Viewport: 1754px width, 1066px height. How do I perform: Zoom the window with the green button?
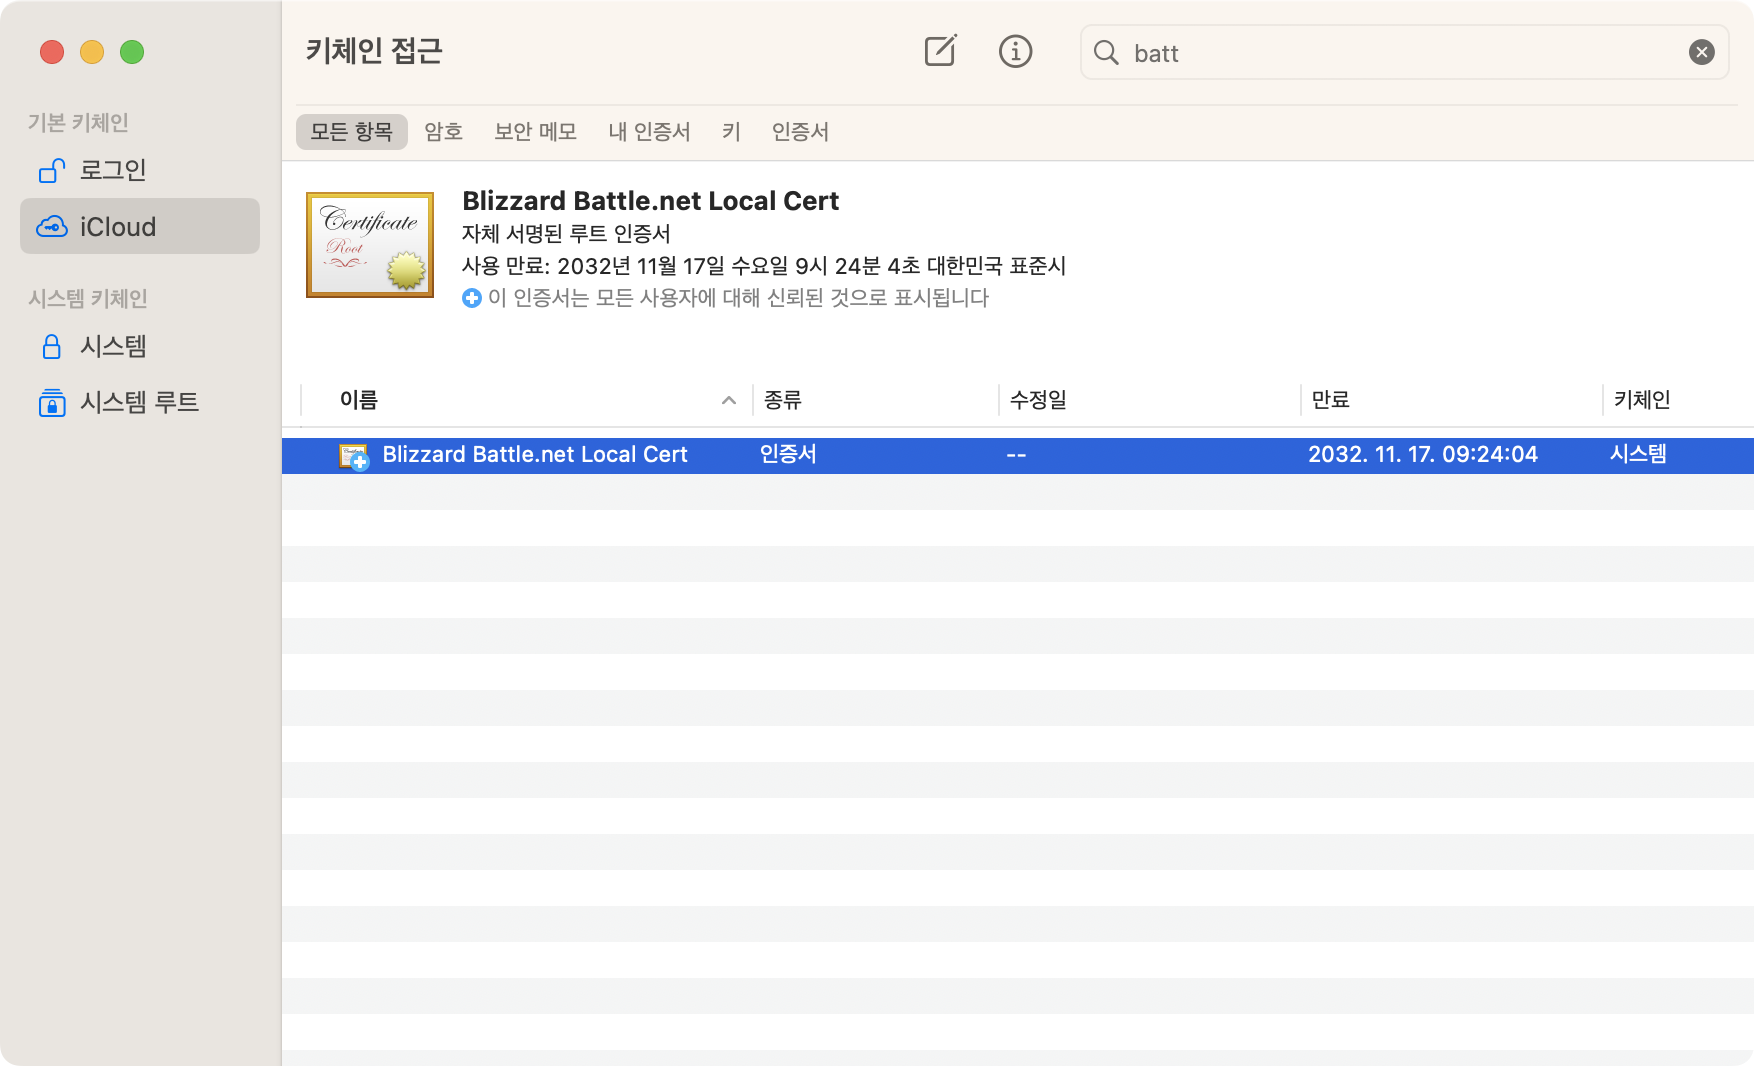pos(132,52)
